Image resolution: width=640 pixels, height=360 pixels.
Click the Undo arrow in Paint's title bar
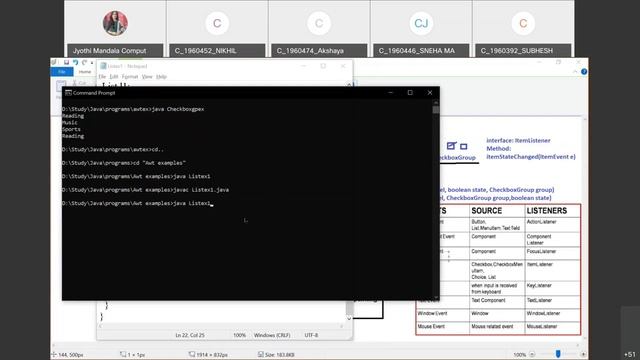76,62
